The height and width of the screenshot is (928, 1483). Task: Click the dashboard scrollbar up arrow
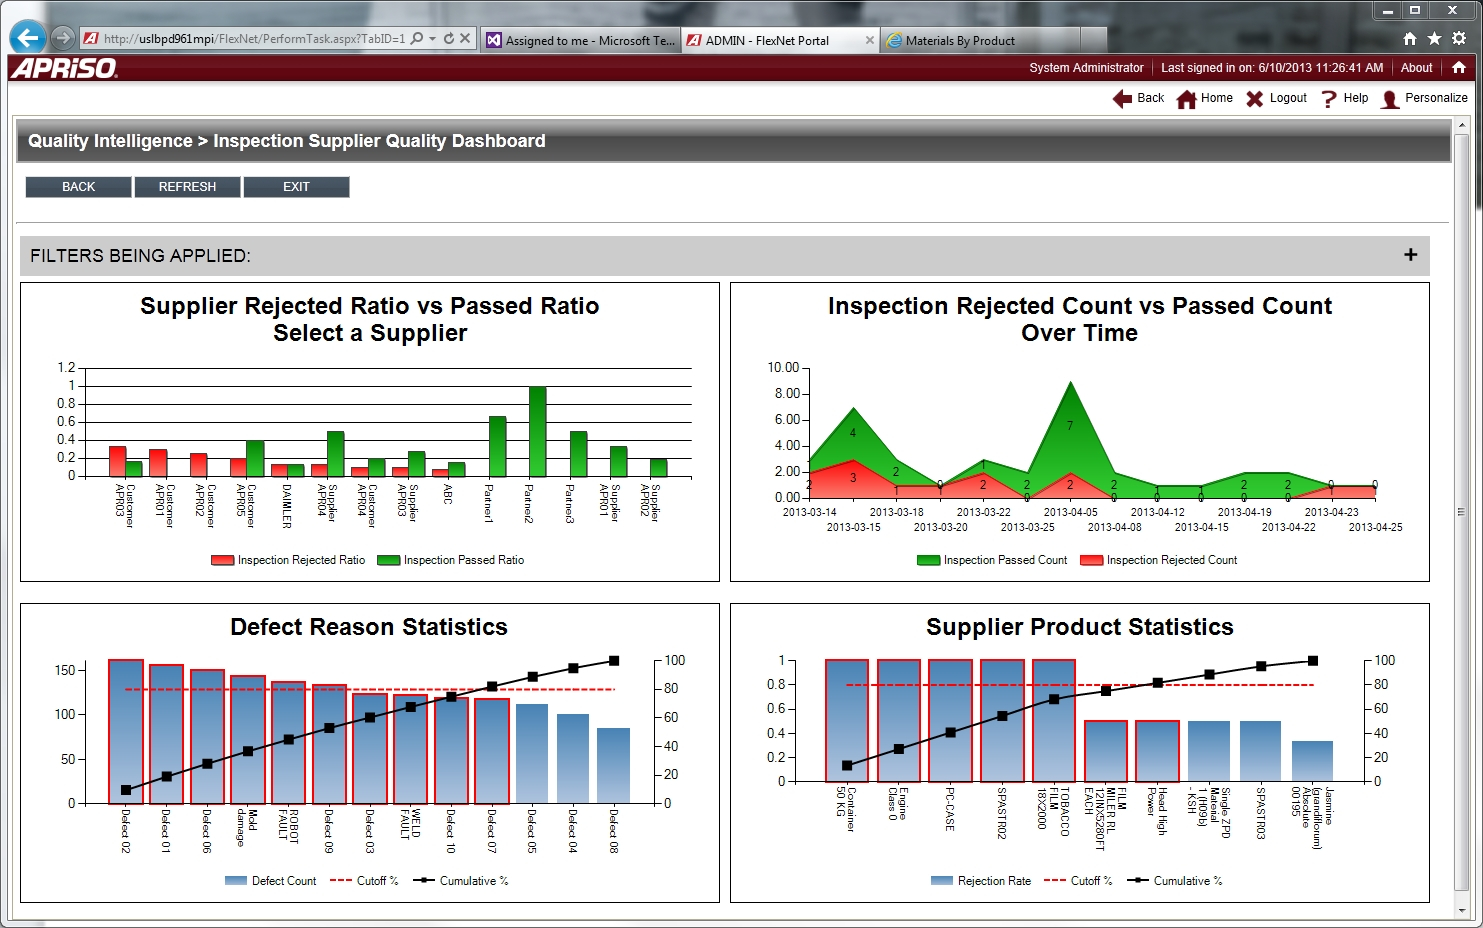point(1462,125)
